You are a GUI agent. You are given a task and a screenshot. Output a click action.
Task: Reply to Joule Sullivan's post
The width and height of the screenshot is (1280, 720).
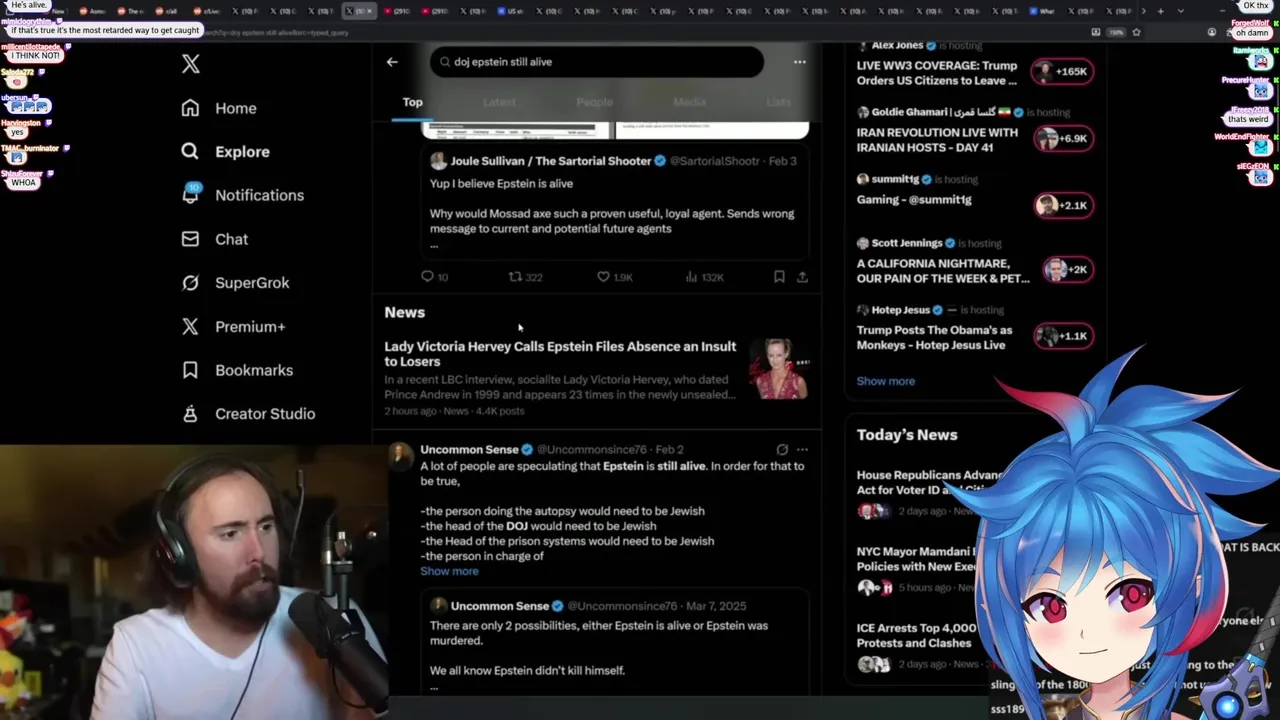click(435, 277)
